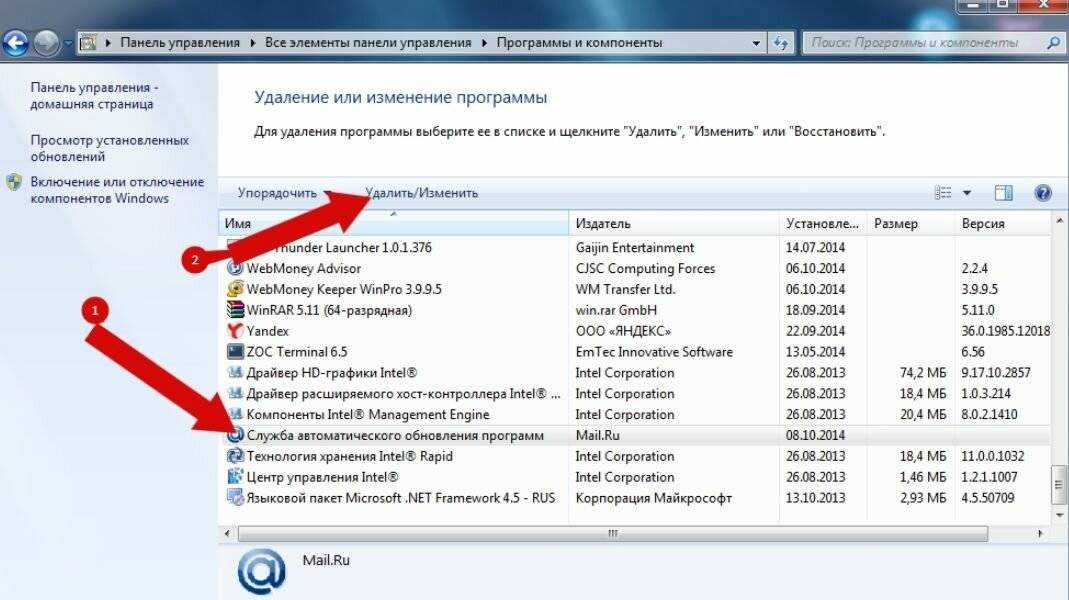Viewport: 1069px width, 600px height.
Task: Expand arrow after Все элементы панели управления
Action: (484, 43)
